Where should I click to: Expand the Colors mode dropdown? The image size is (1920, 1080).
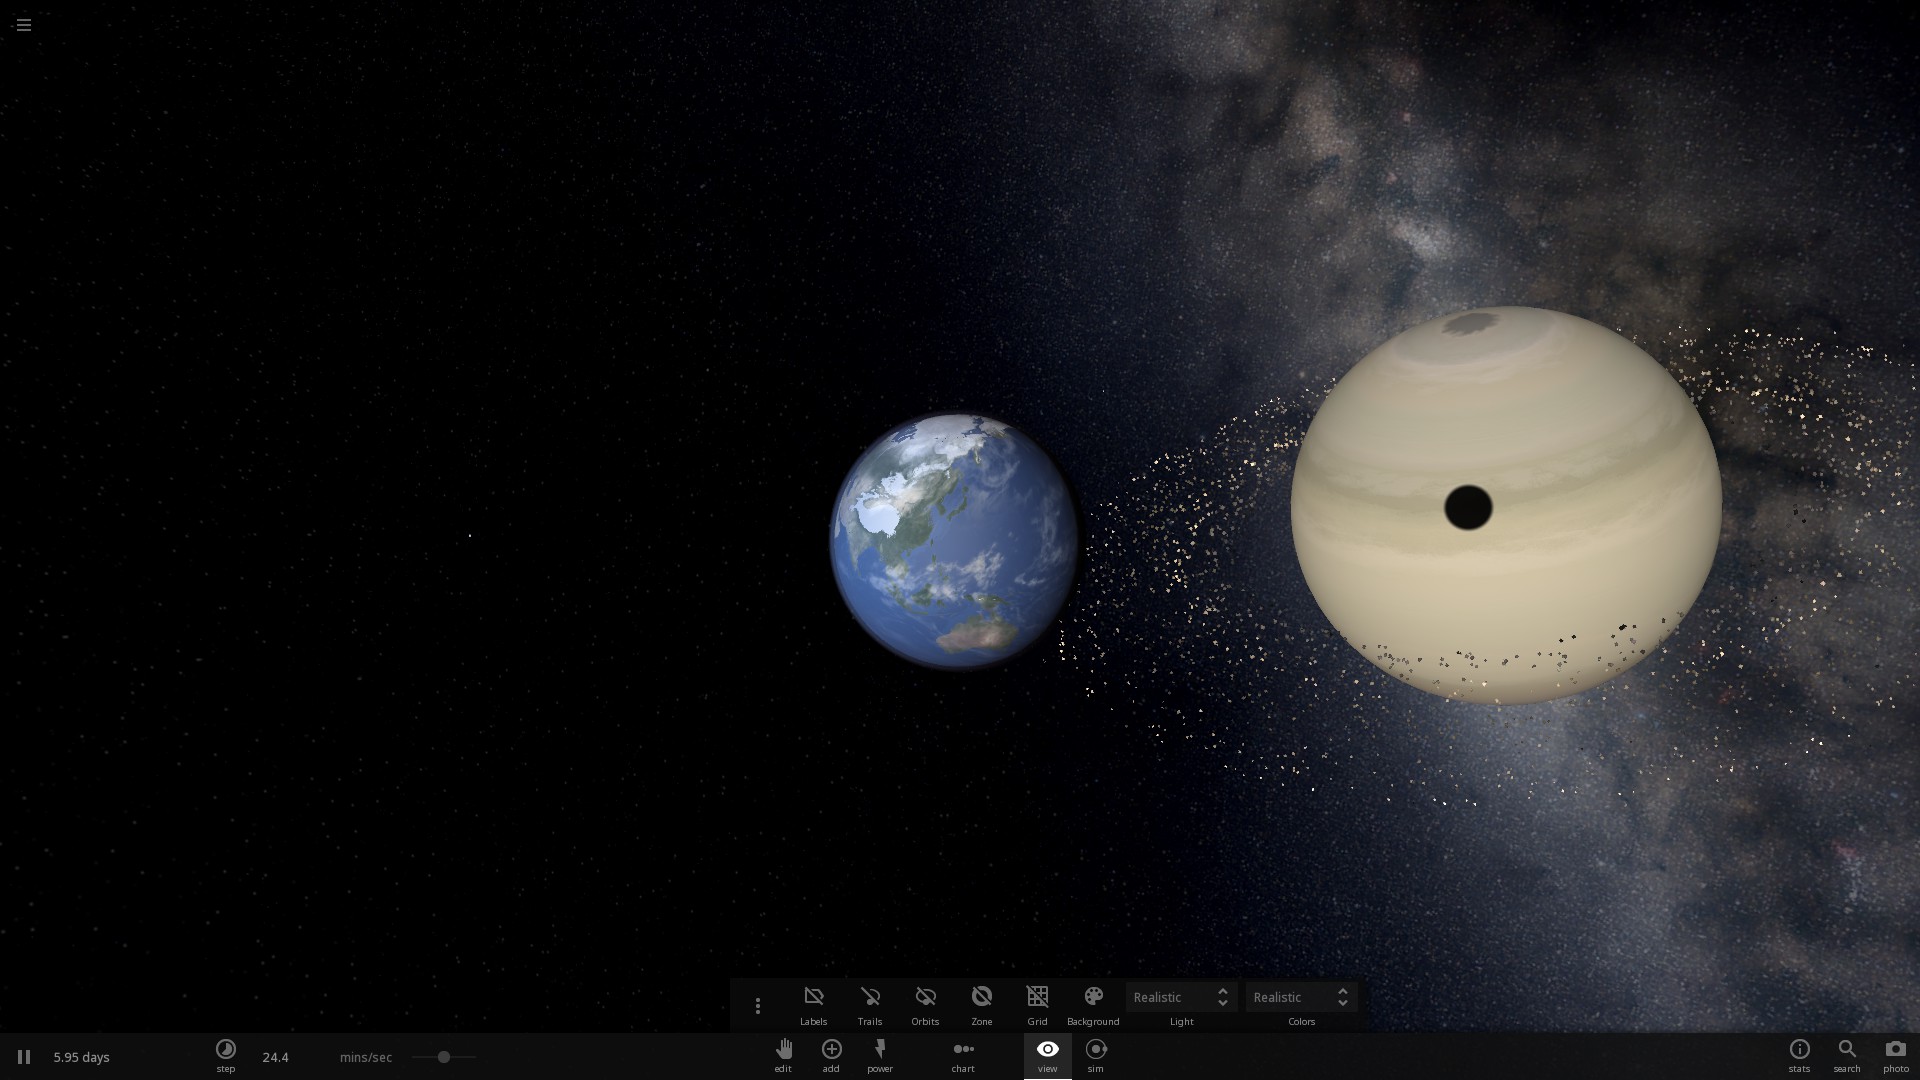point(1301,997)
